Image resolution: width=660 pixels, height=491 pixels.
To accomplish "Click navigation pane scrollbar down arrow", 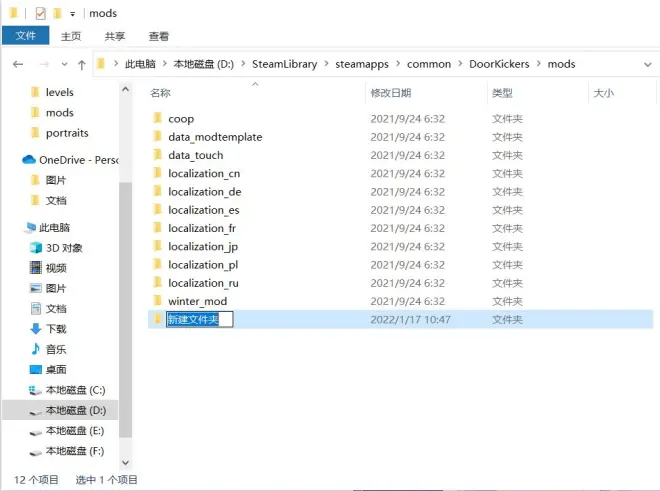I will (x=125, y=462).
